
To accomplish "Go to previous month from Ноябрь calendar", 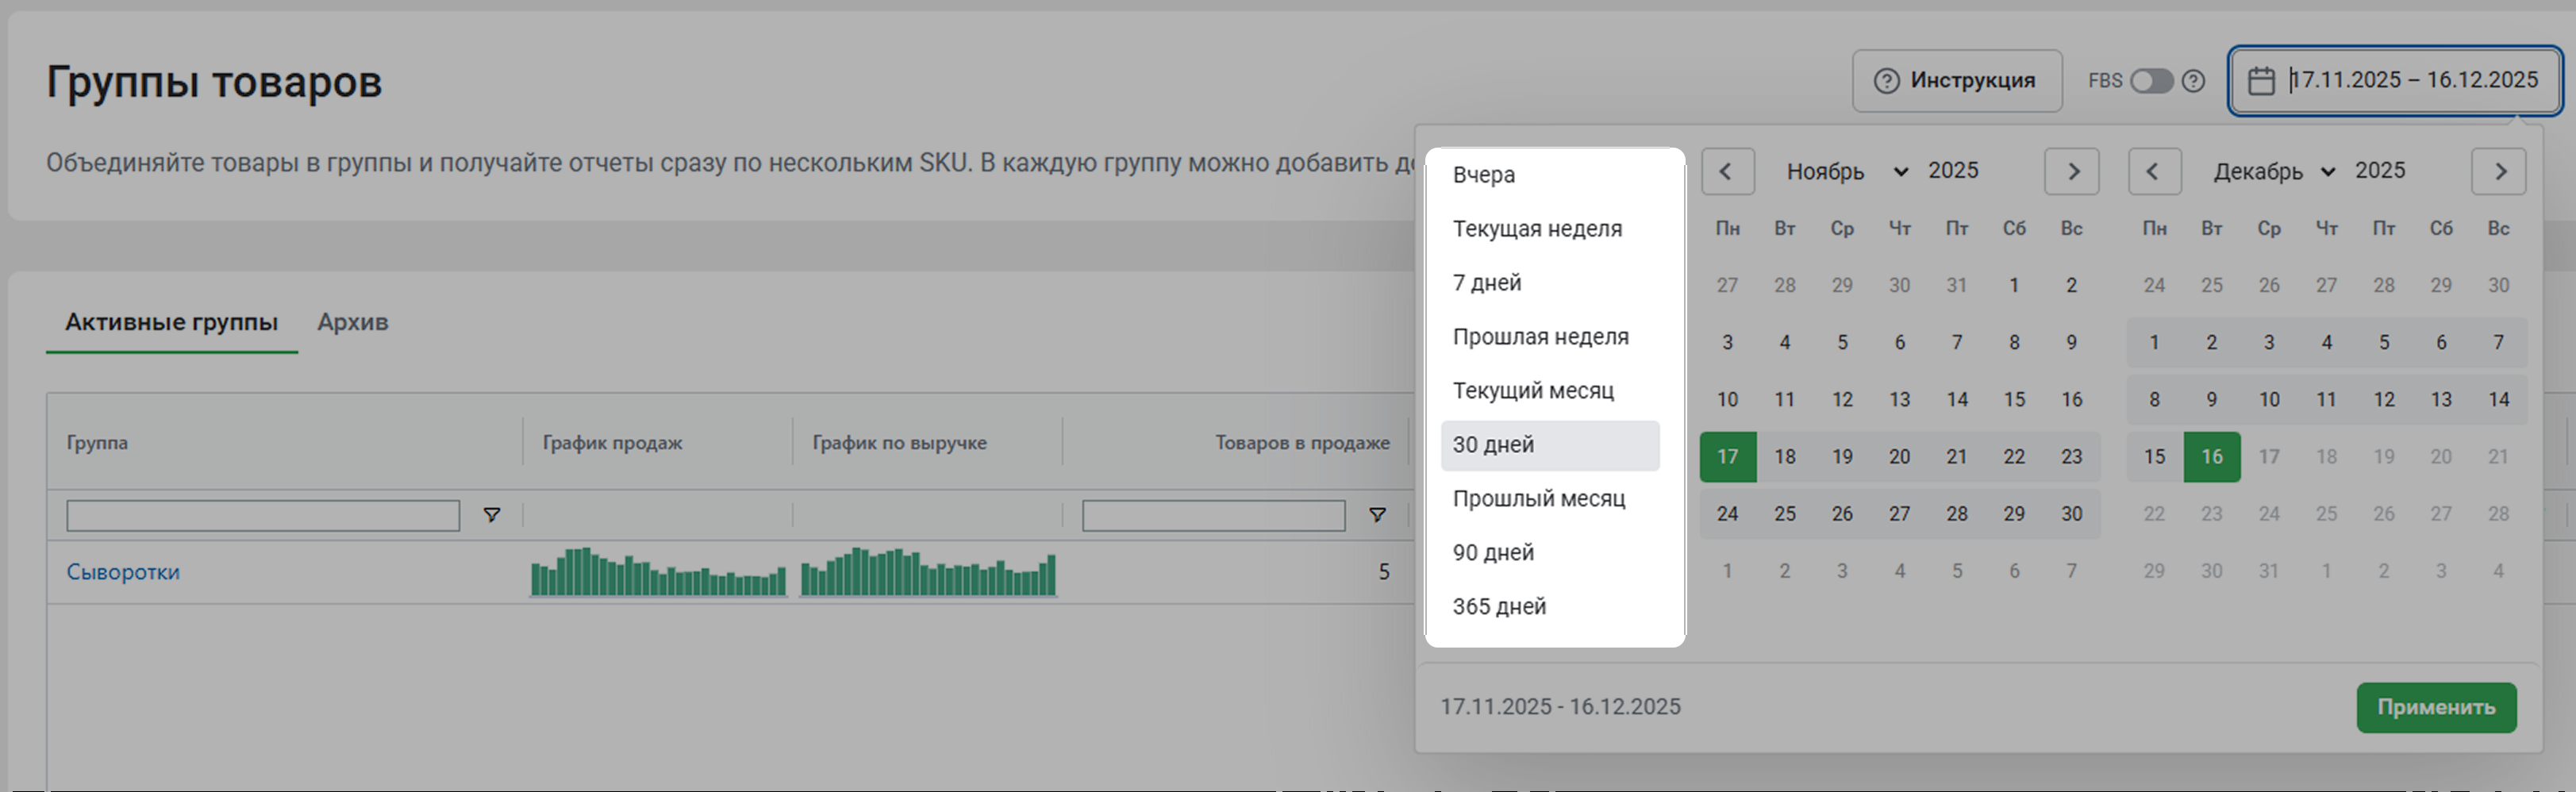I will click(1727, 171).
